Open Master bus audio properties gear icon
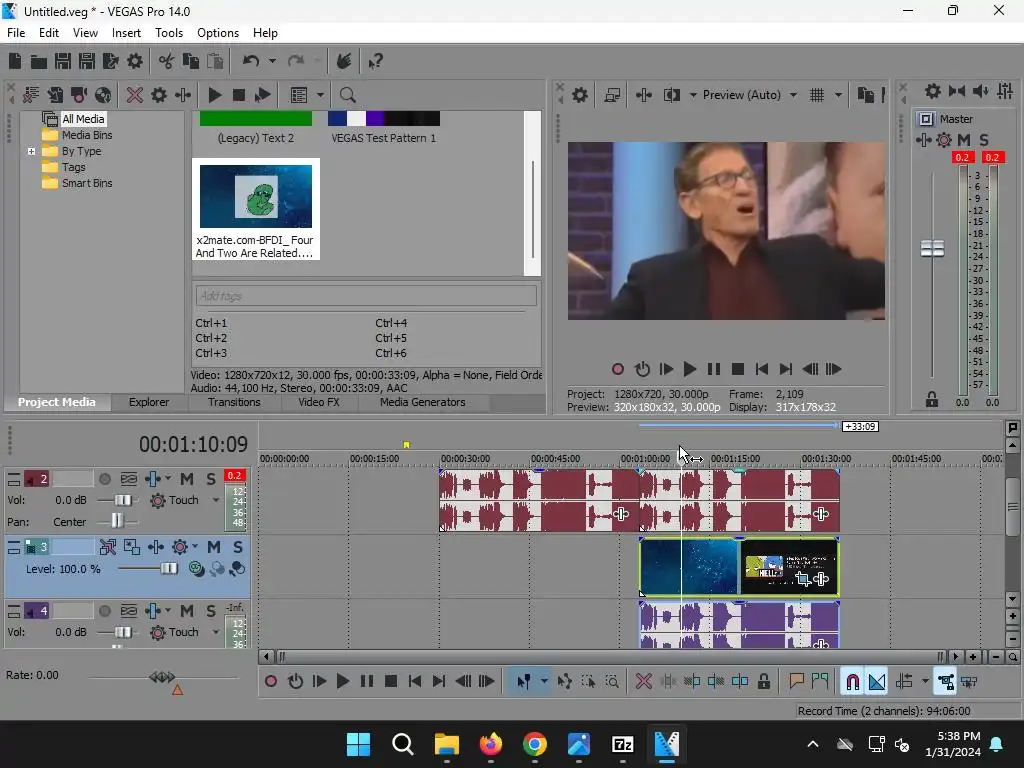Screen dimensions: 1024x768 [933, 91]
